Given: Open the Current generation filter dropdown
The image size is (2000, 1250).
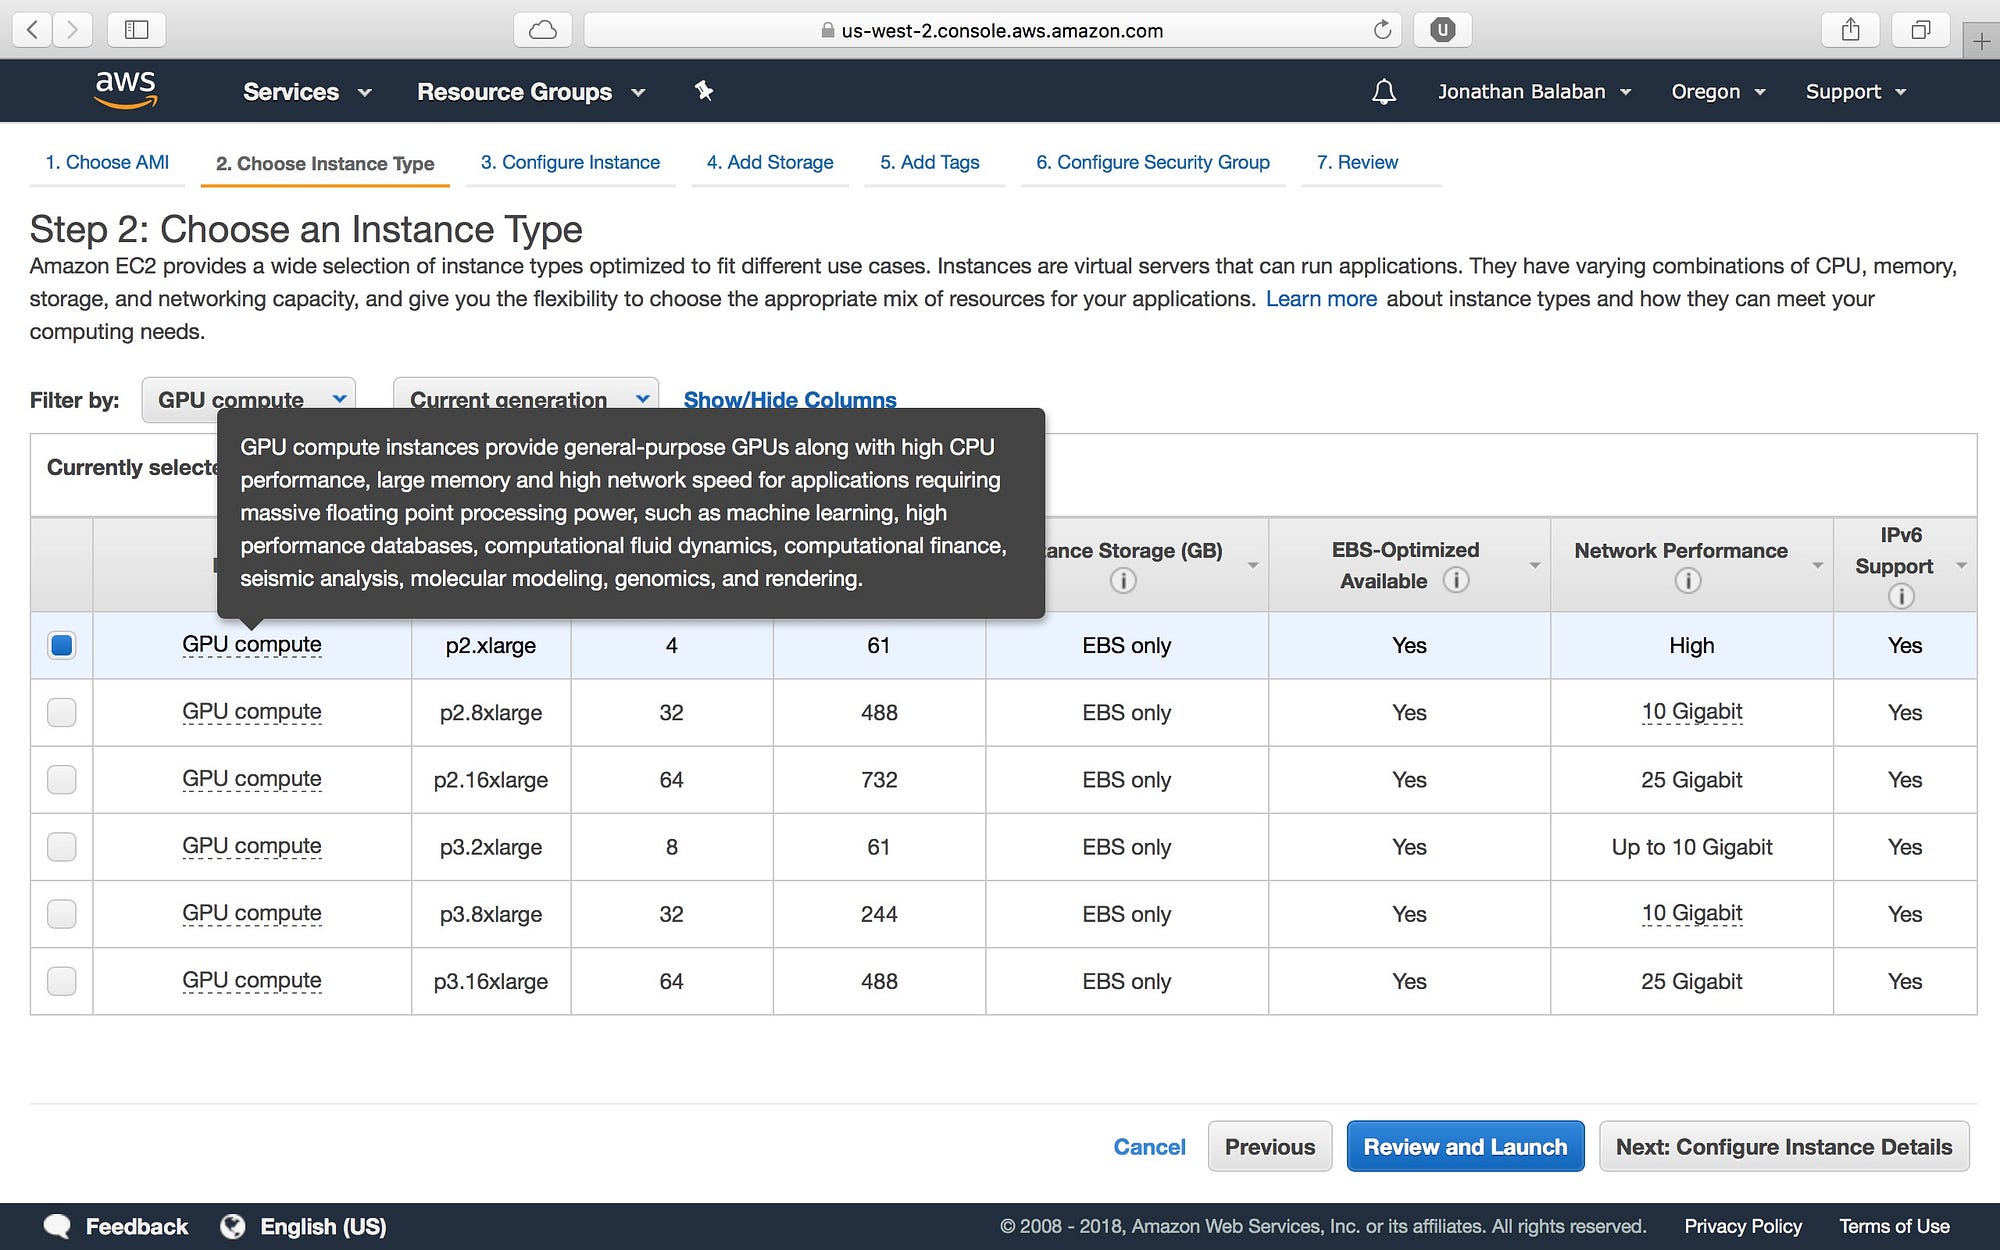Looking at the screenshot, I should (526, 399).
